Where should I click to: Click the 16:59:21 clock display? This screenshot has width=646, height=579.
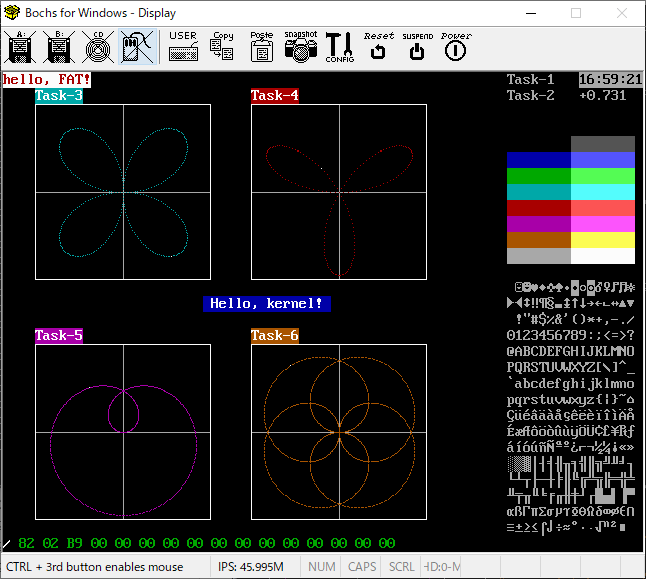click(611, 80)
